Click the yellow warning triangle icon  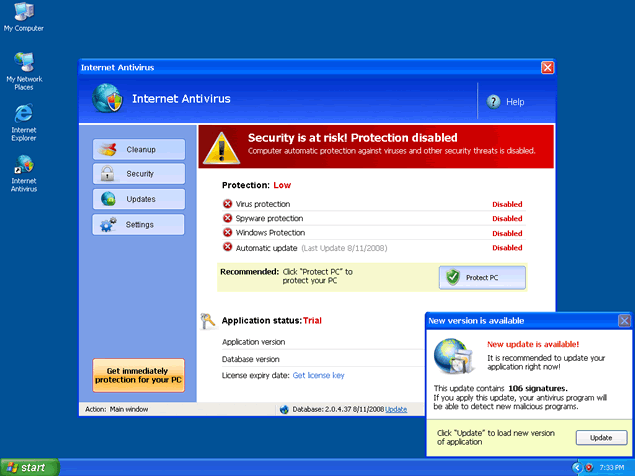pos(220,147)
